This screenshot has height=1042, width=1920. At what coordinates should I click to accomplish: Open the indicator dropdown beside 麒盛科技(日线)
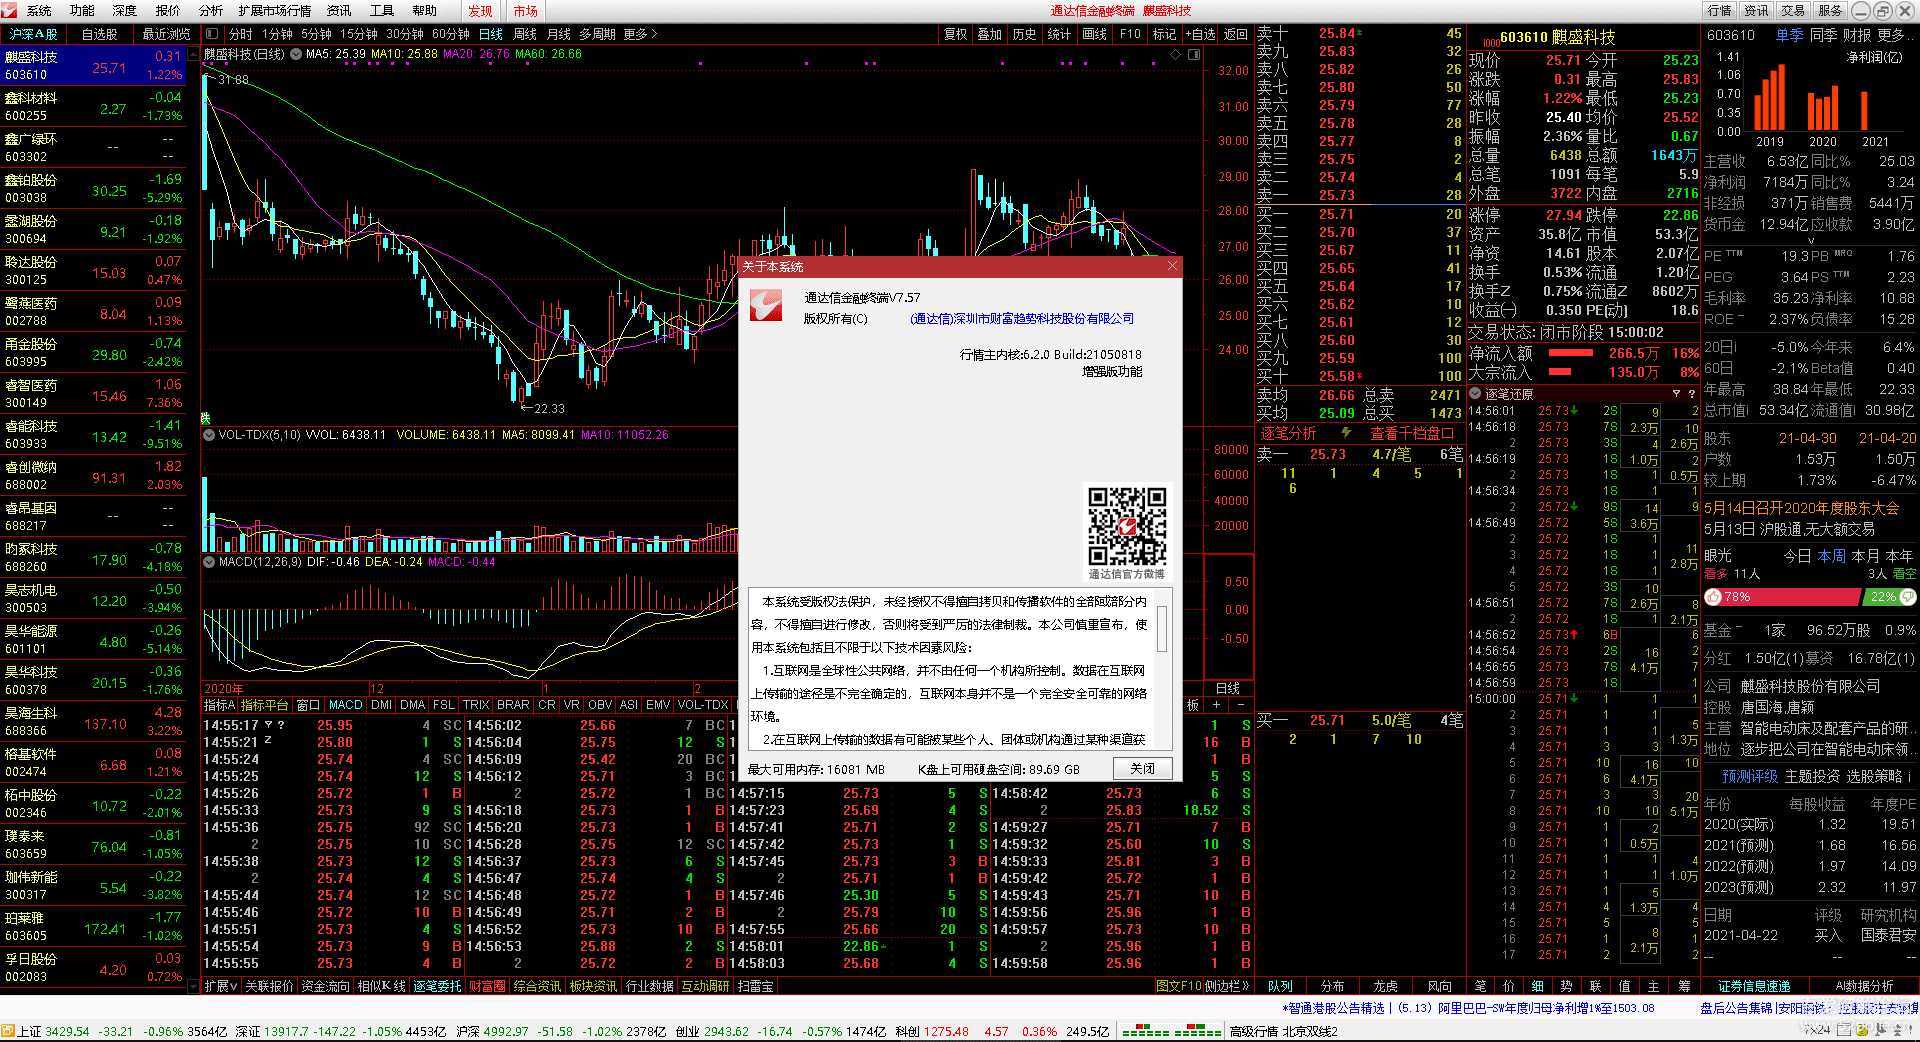tap(296, 54)
